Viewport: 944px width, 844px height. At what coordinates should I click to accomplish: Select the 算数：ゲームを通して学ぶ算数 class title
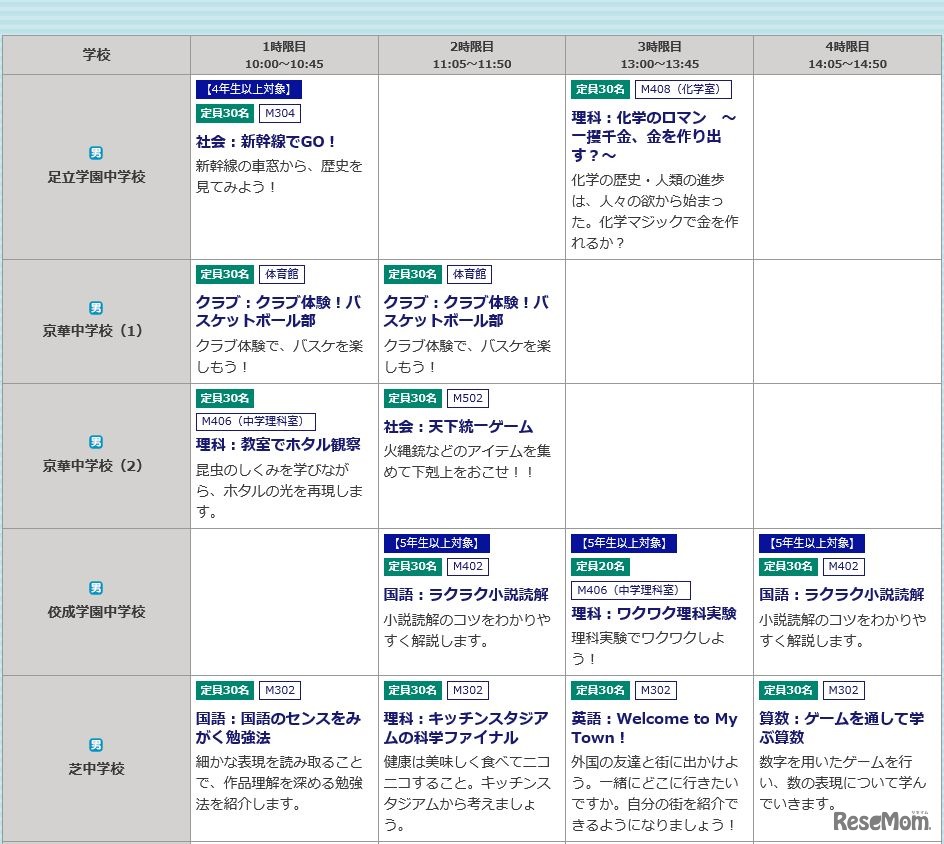(841, 727)
